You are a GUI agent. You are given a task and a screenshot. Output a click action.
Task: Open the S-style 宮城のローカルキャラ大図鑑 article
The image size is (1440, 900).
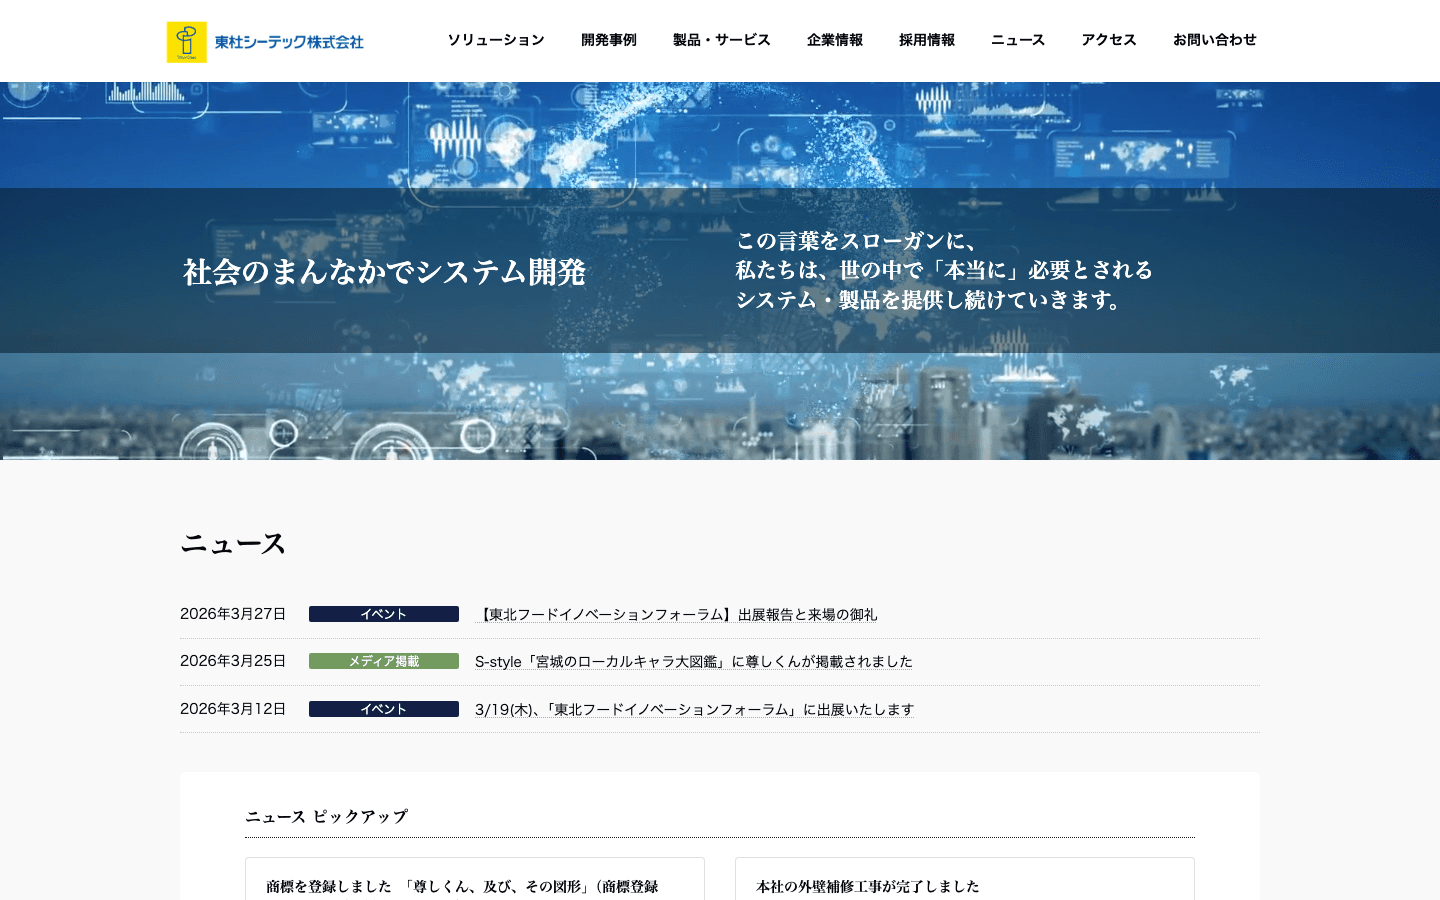[x=694, y=662]
